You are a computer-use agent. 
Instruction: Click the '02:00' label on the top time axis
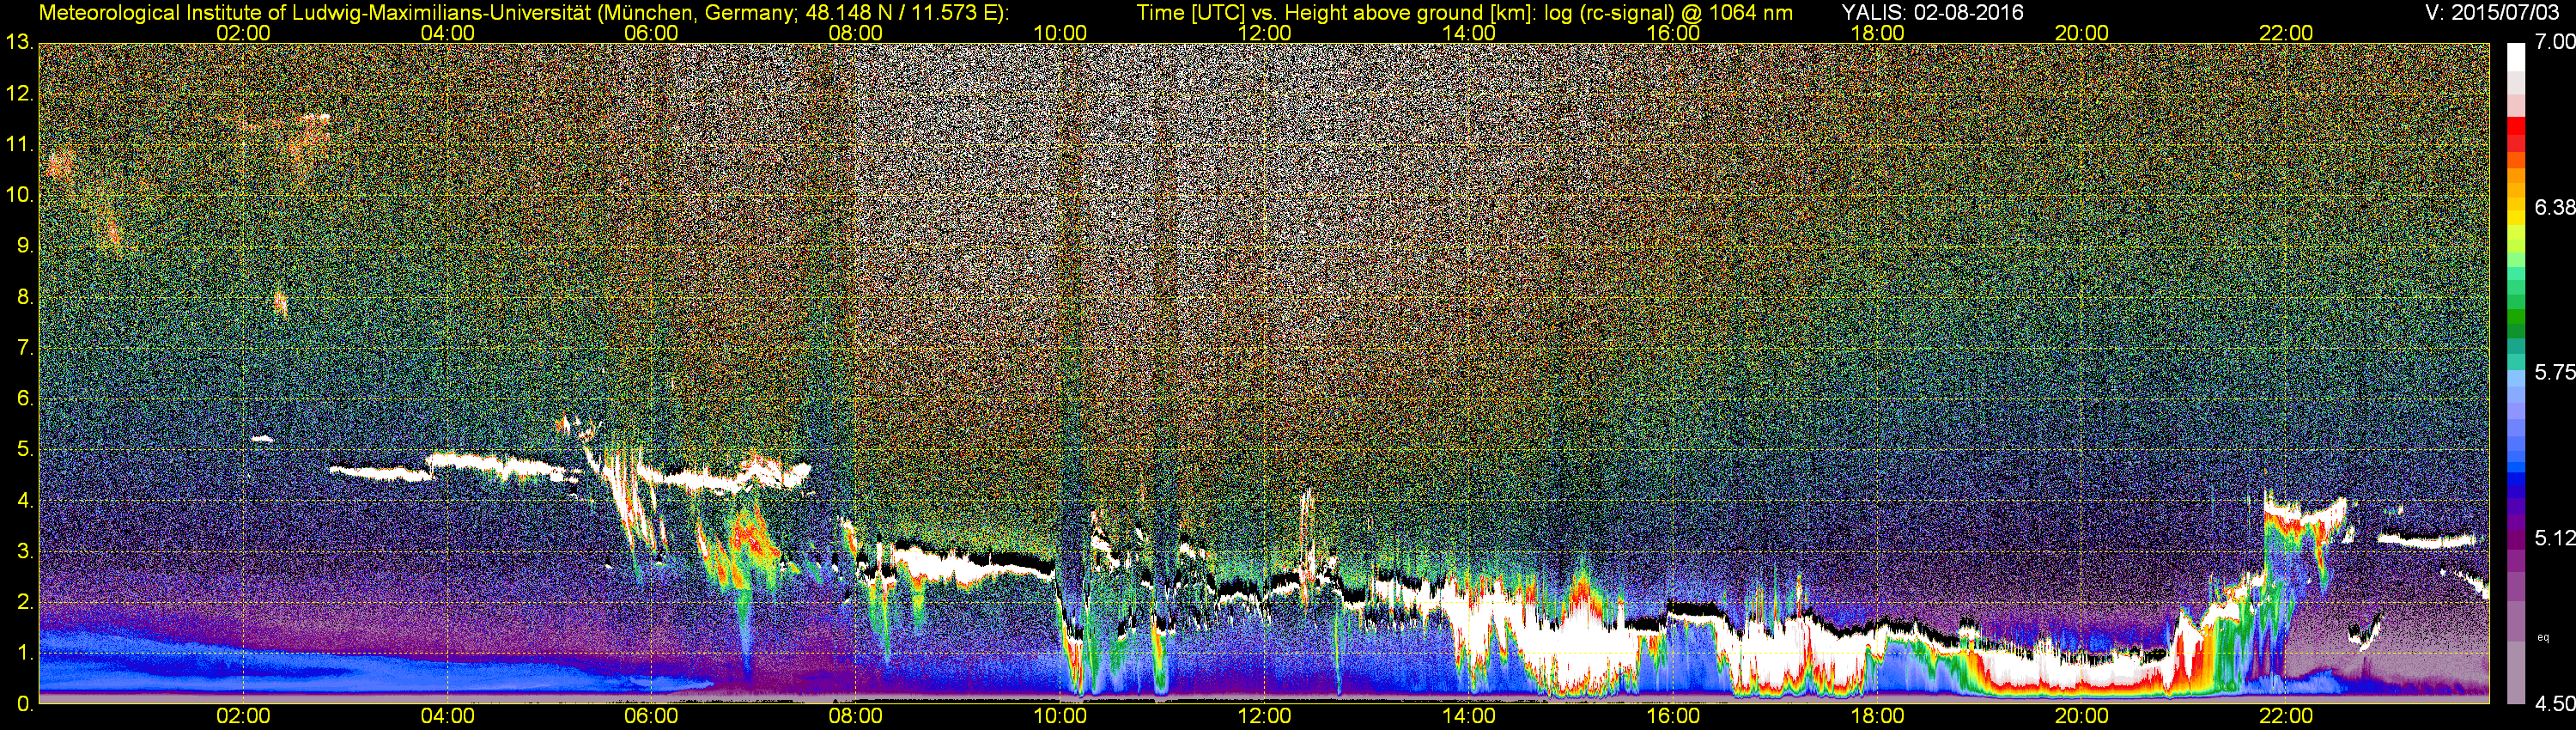[x=243, y=33]
